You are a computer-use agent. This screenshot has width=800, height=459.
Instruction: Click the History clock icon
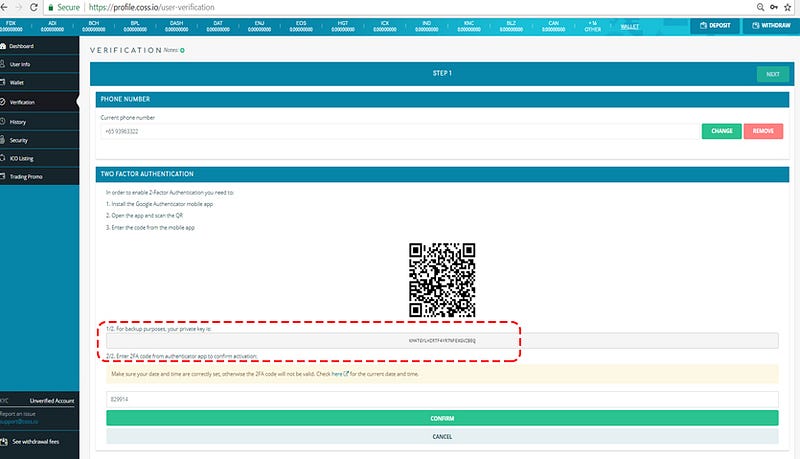click(x=3, y=121)
